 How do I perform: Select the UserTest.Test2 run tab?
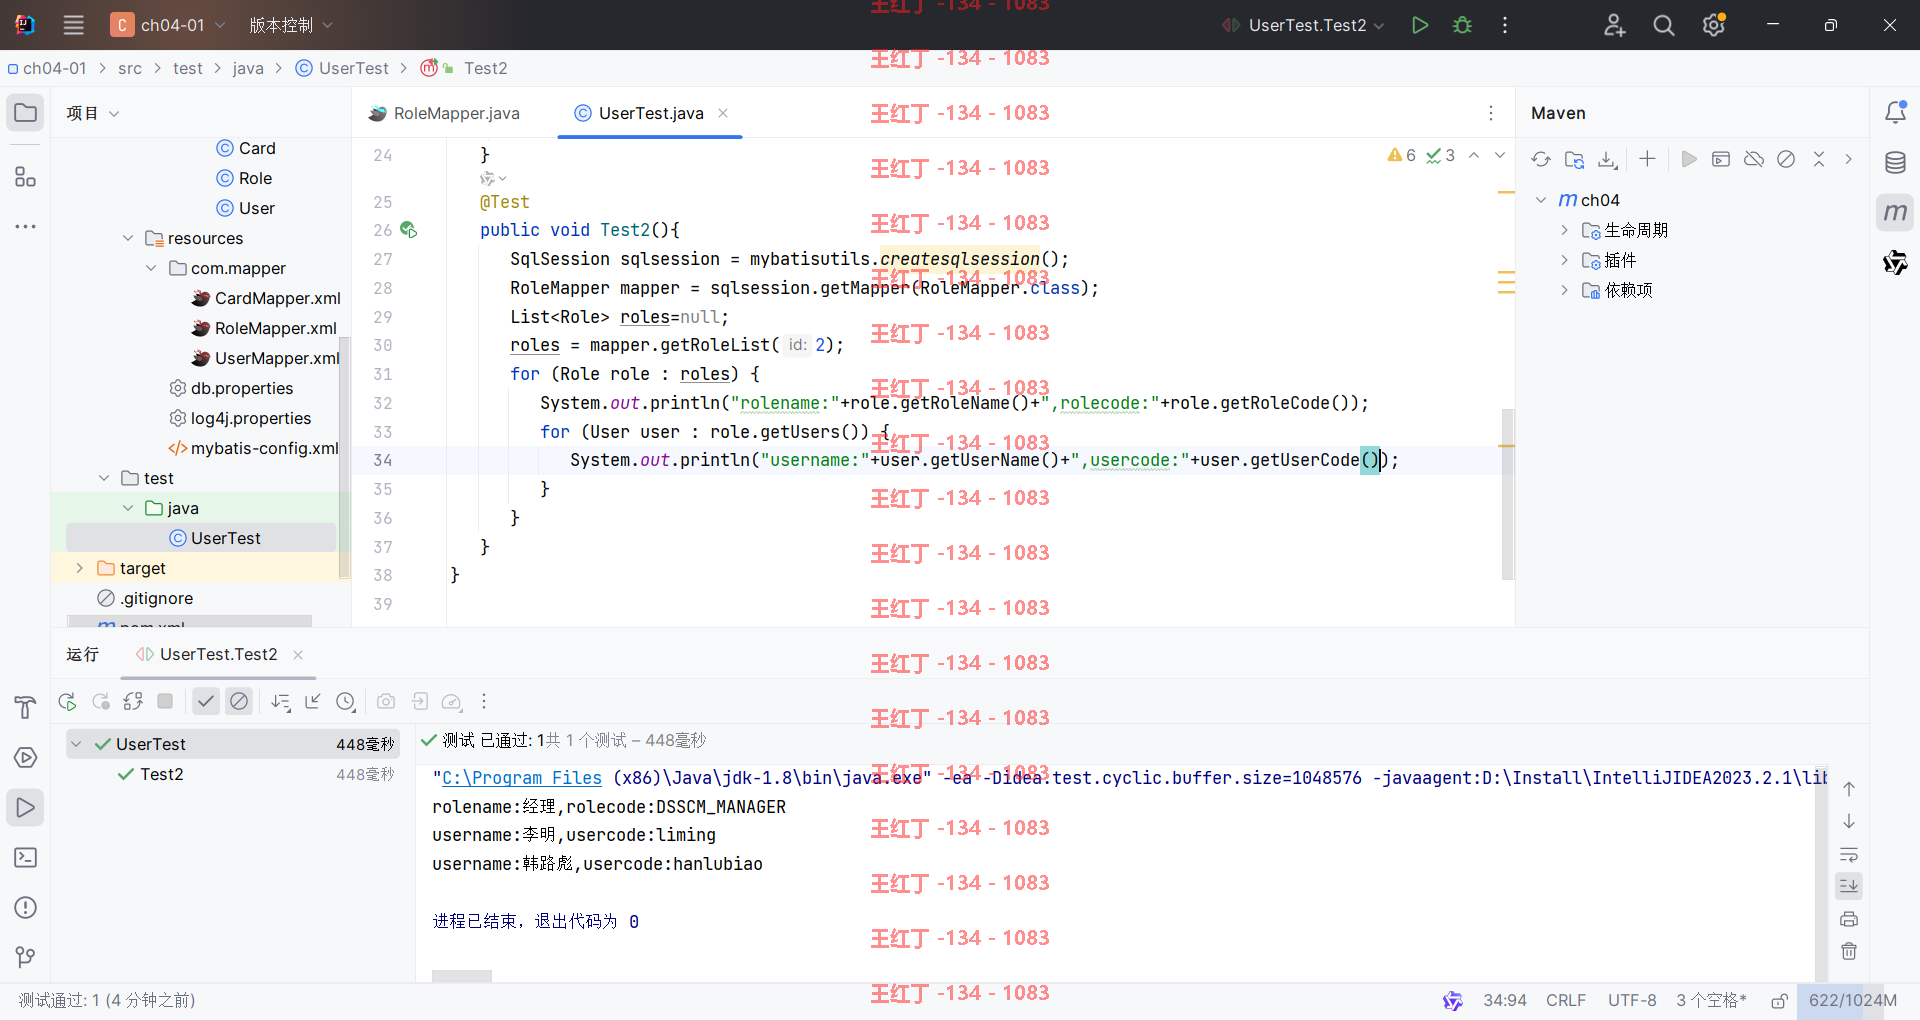tap(219, 654)
